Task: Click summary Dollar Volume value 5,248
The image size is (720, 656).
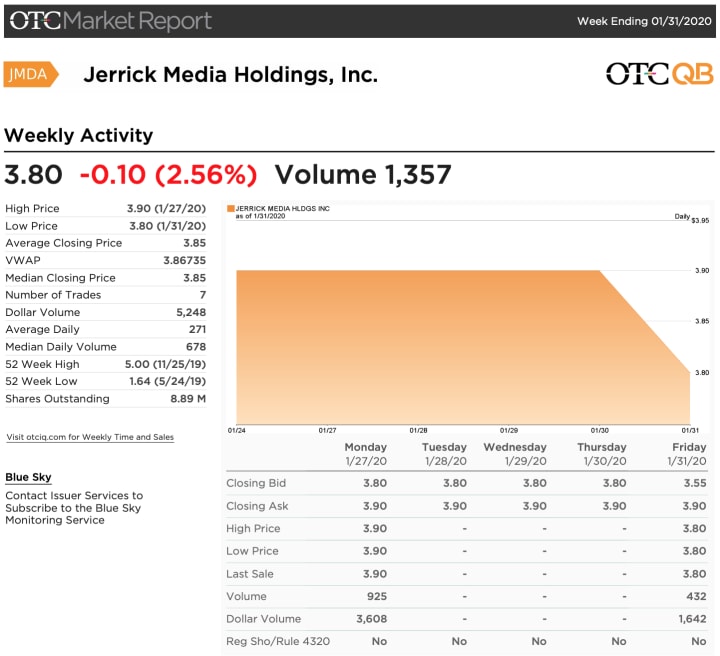Action: [x=191, y=312]
